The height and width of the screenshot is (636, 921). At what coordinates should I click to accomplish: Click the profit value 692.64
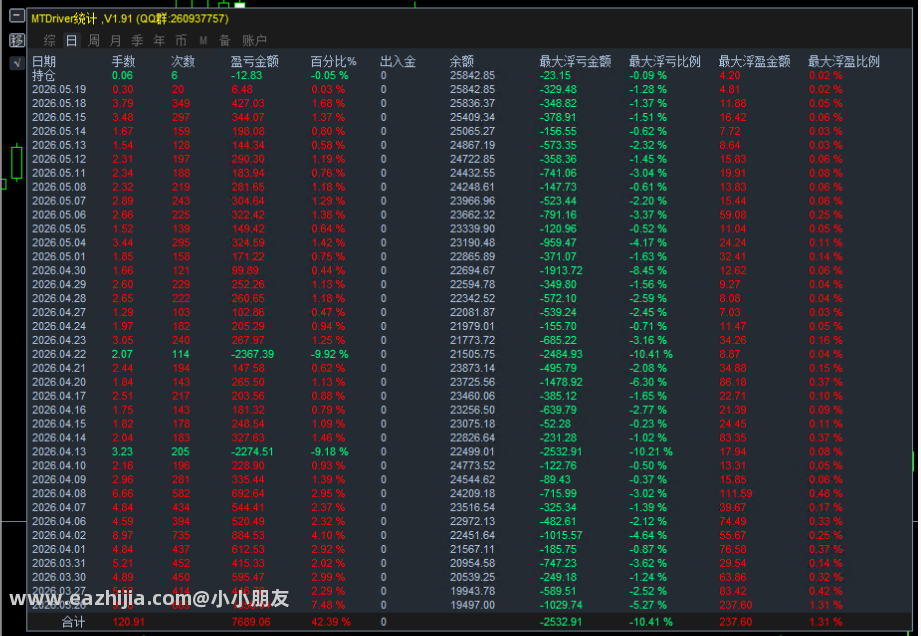[248, 494]
